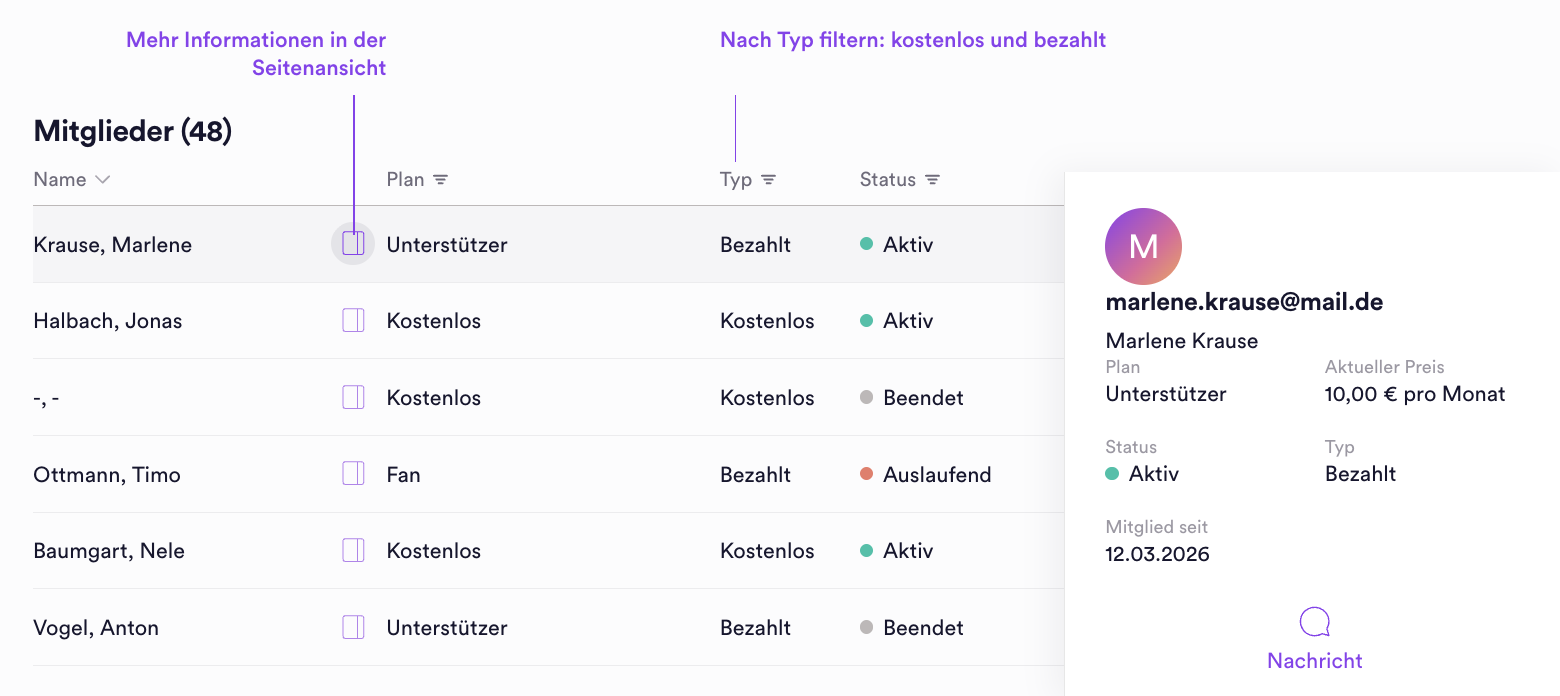This screenshot has height=696, width=1560.
Task: Open side view for Krause, Marlene
Action: (353, 244)
